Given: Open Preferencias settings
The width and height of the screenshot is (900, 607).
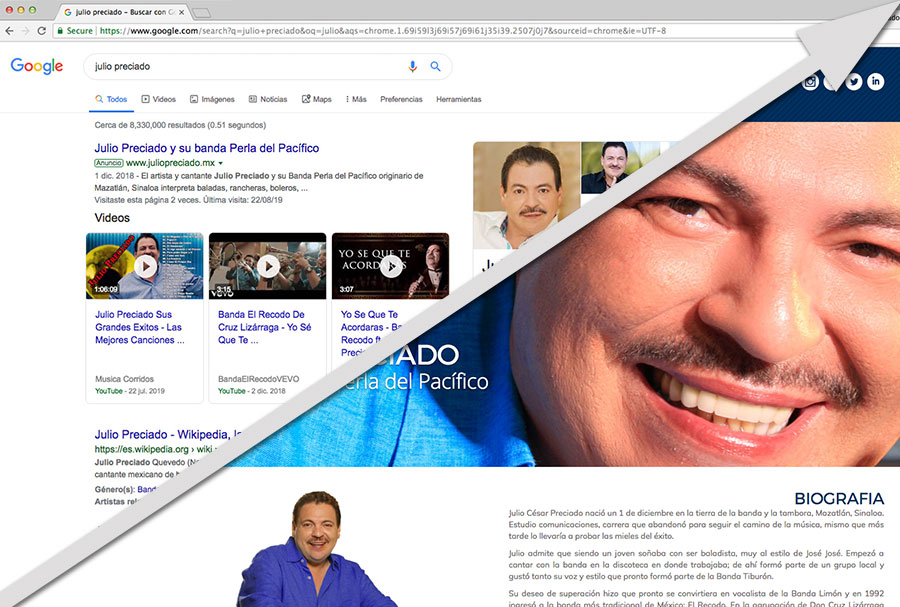Looking at the screenshot, I should (401, 99).
